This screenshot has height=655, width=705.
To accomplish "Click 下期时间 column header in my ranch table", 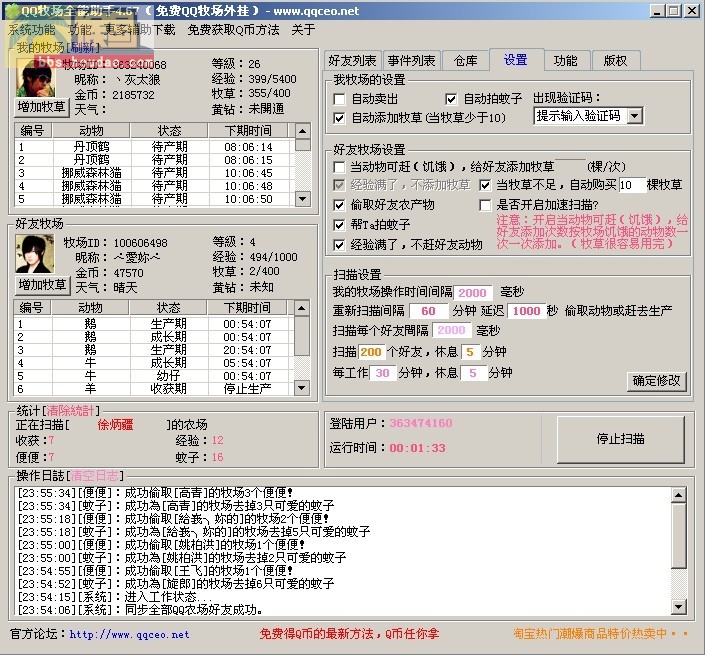I will pos(248,130).
